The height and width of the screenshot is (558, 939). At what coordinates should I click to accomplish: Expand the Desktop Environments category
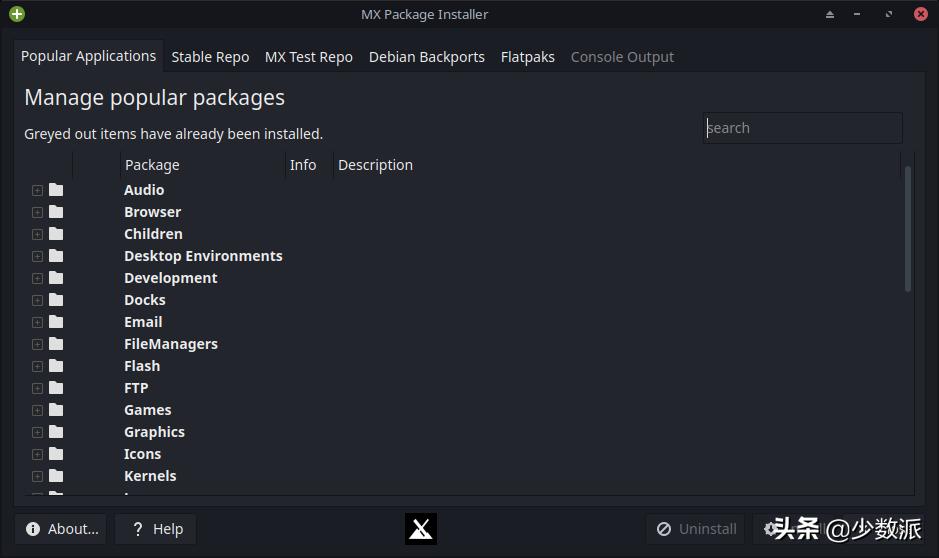pyautogui.click(x=37, y=256)
